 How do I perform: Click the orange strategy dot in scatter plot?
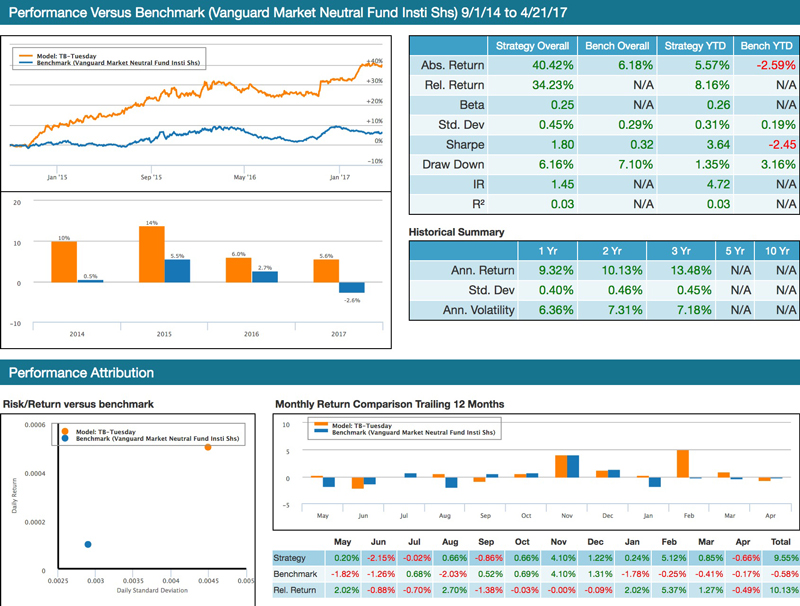(x=208, y=447)
